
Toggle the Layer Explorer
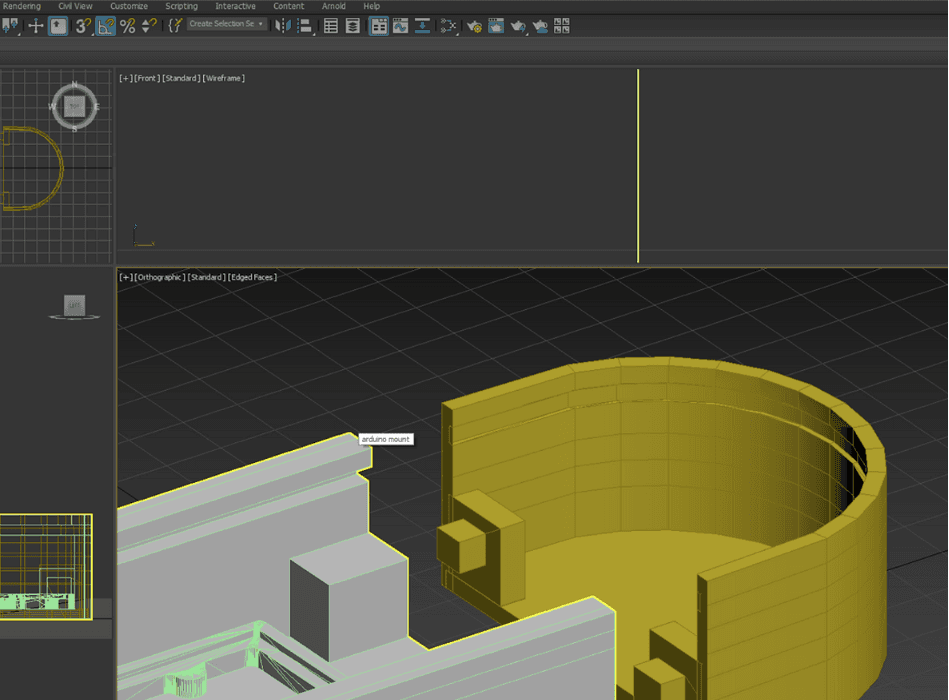[353, 26]
